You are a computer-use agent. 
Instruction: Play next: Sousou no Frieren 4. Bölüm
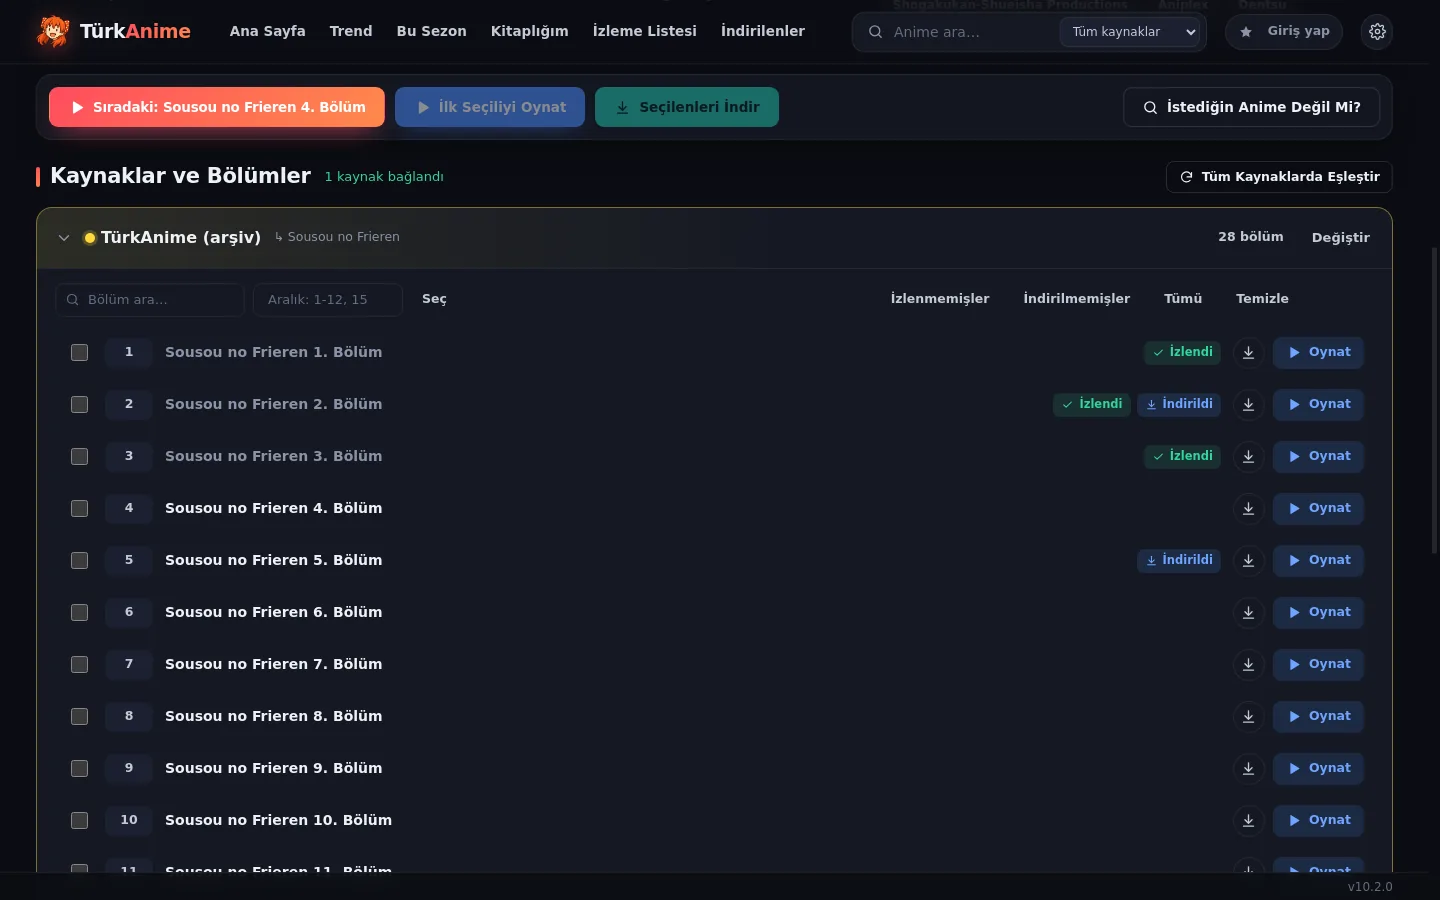coord(217,107)
